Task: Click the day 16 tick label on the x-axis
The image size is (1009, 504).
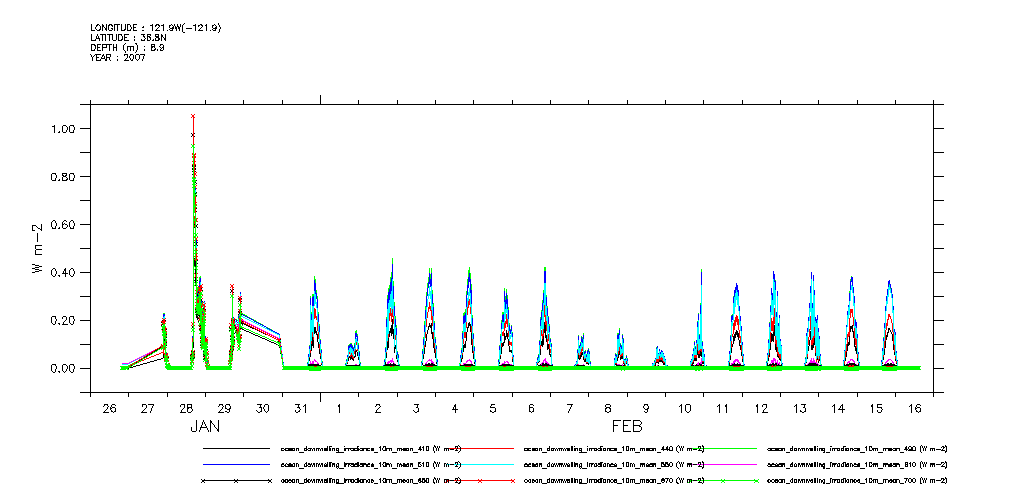Action: (x=914, y=409)
